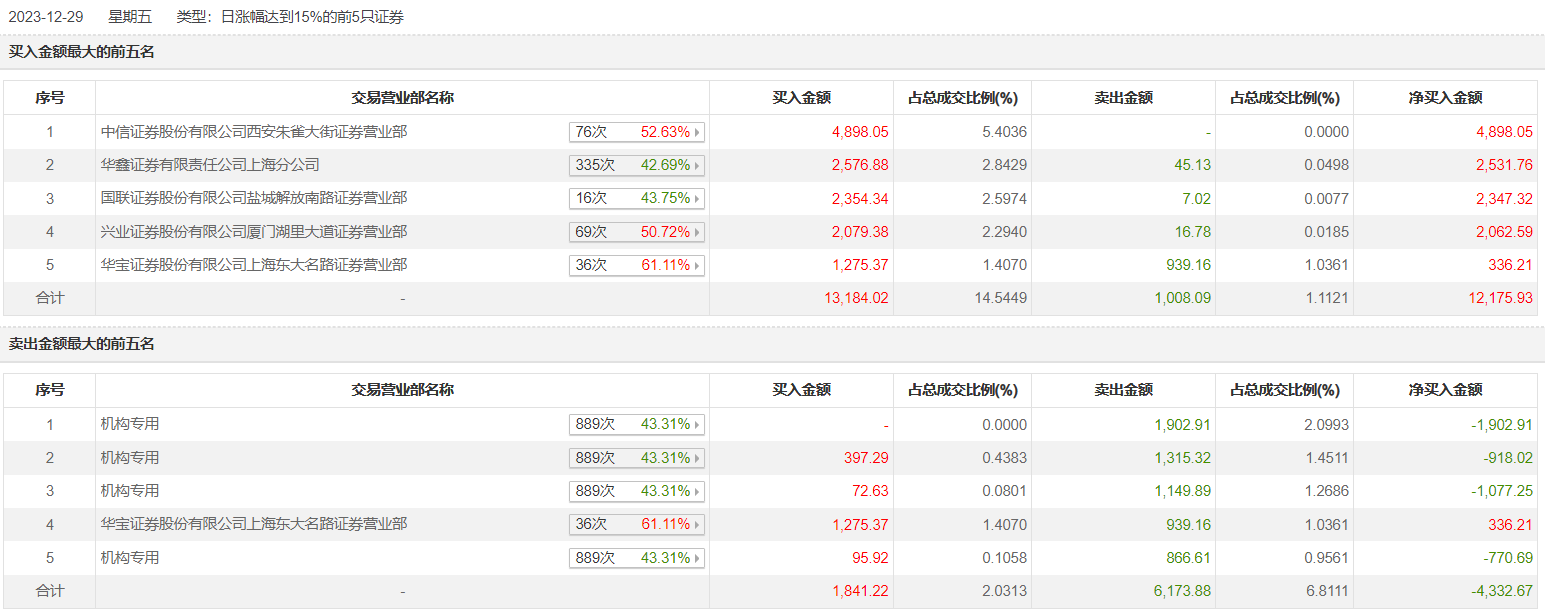This screenshot has height=614, width=1545.
Task: Select the 卖出金额最大的前五名 section title
Action: click(x=82, y=344)
